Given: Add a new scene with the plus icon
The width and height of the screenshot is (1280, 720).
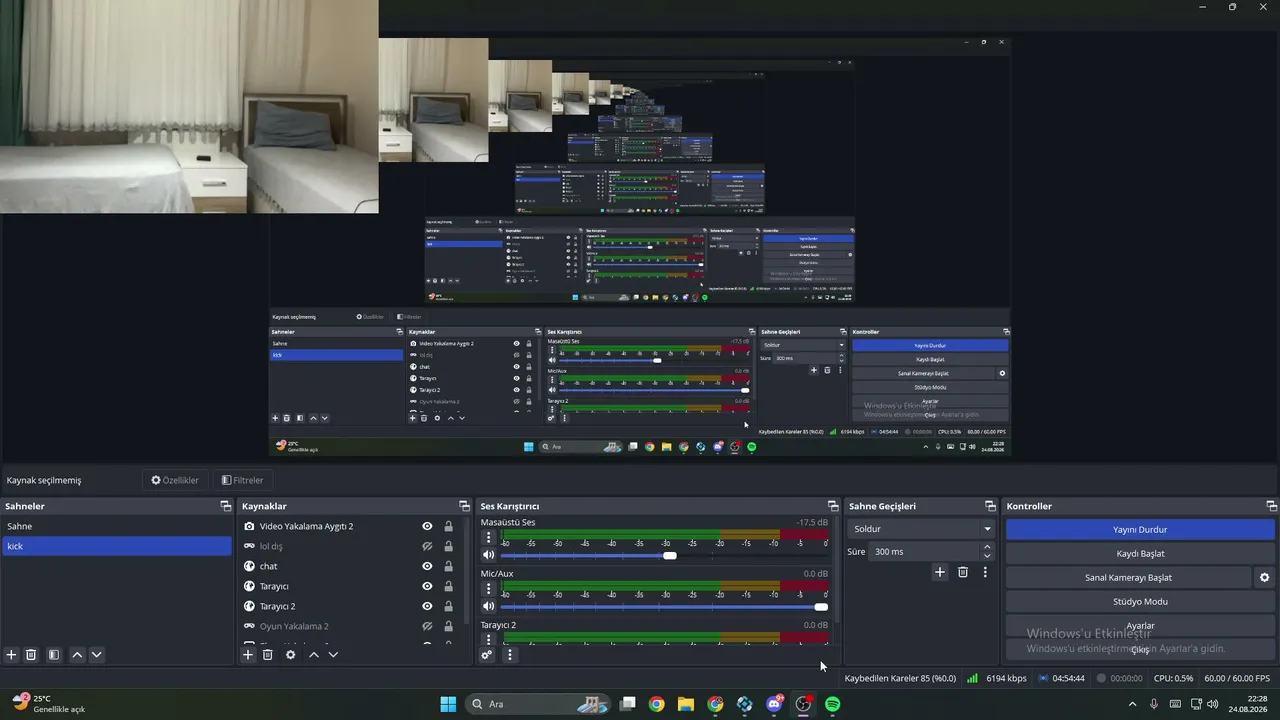Looking at the screenshot, I should [x=12, y=655].
